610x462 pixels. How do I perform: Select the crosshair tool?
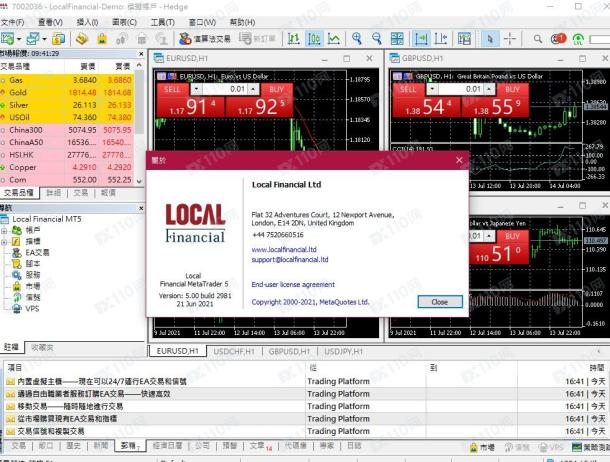pos(510,38)
